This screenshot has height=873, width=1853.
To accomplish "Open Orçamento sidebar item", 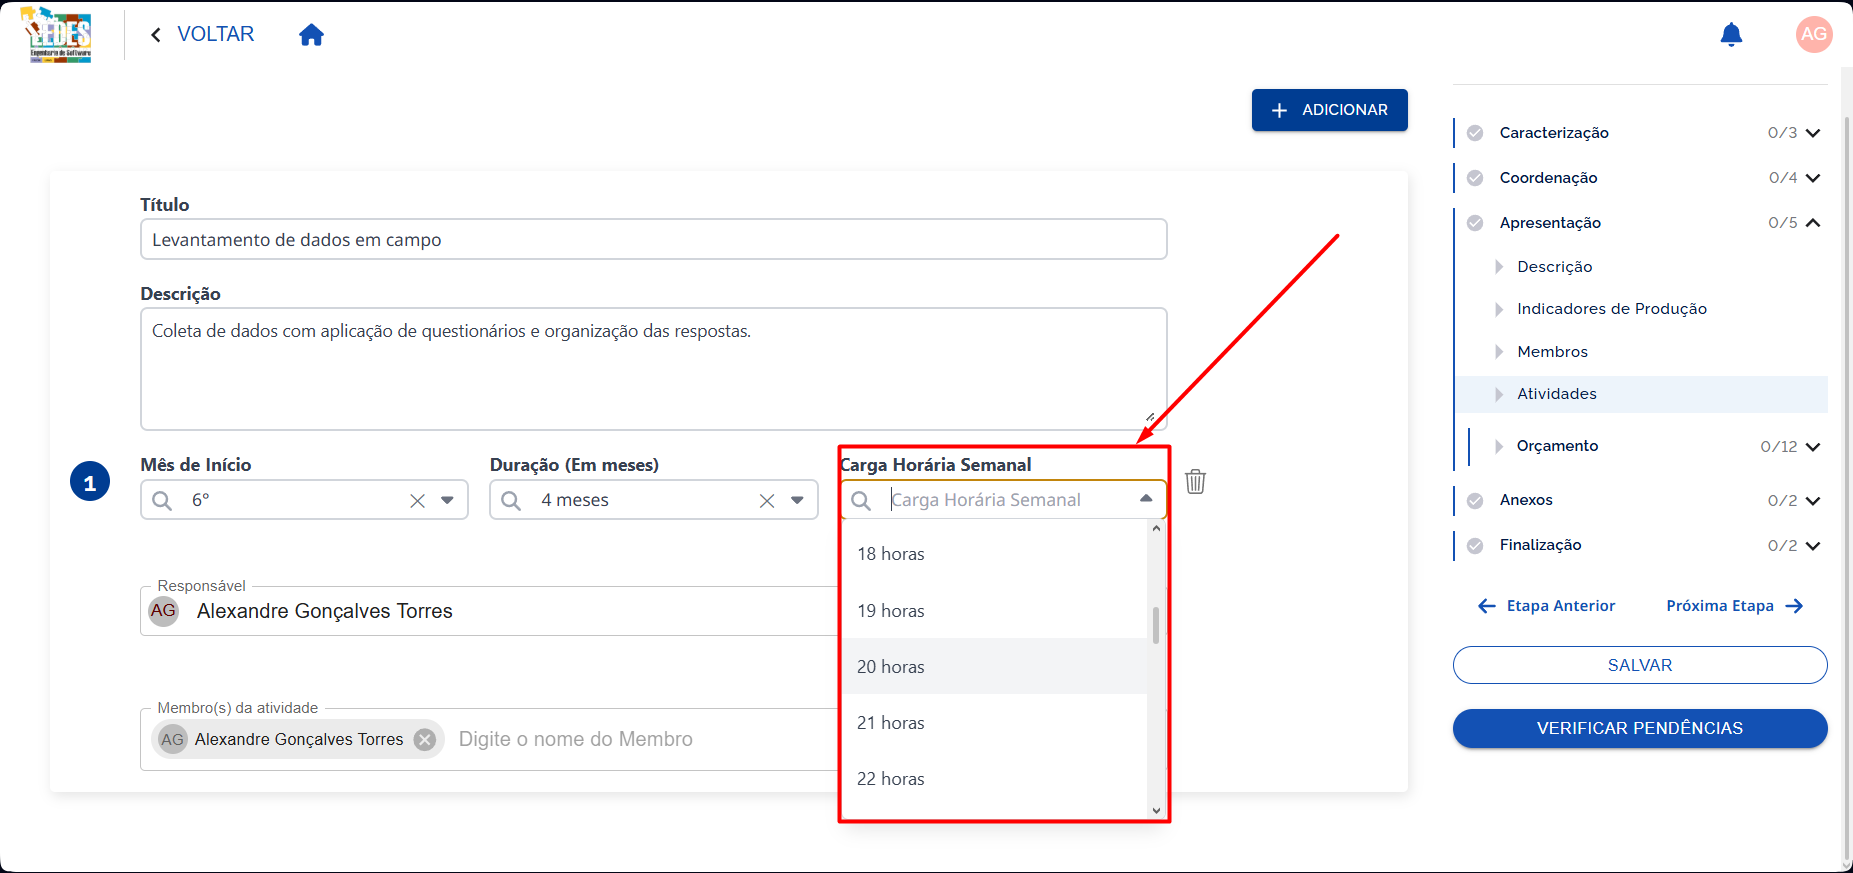I will click(1557, 446).
